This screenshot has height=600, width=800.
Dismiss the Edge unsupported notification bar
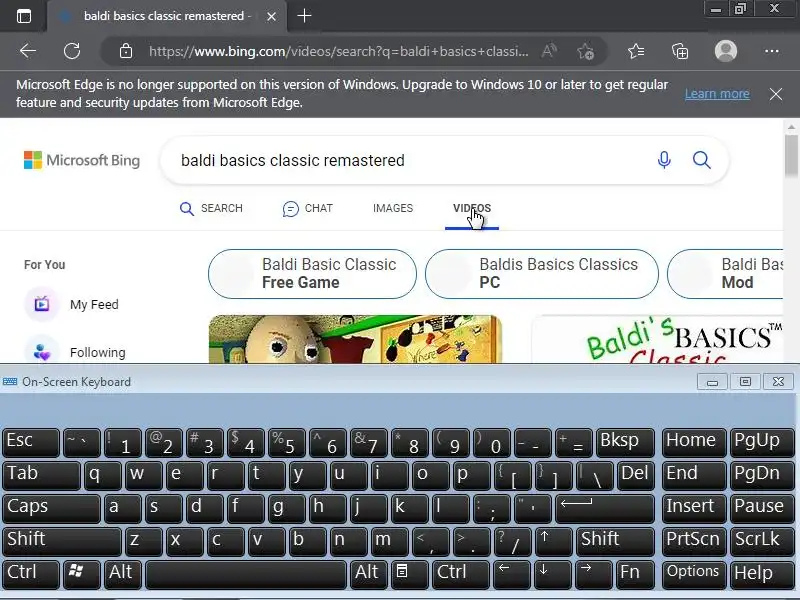(776, 94)
